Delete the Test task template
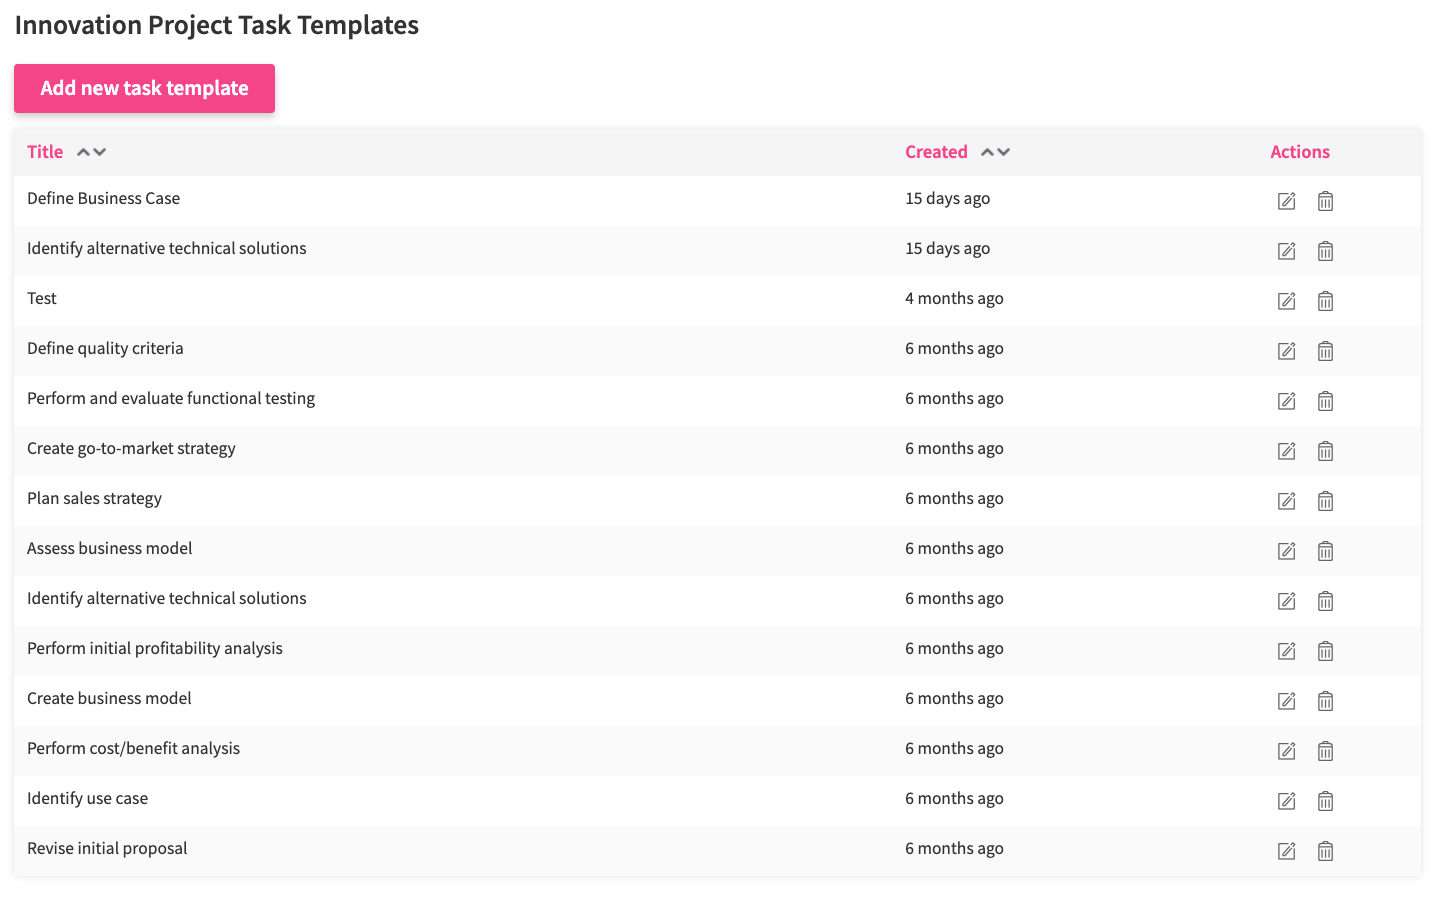This screenshot has height=897, width=1437. (1325, 301)
